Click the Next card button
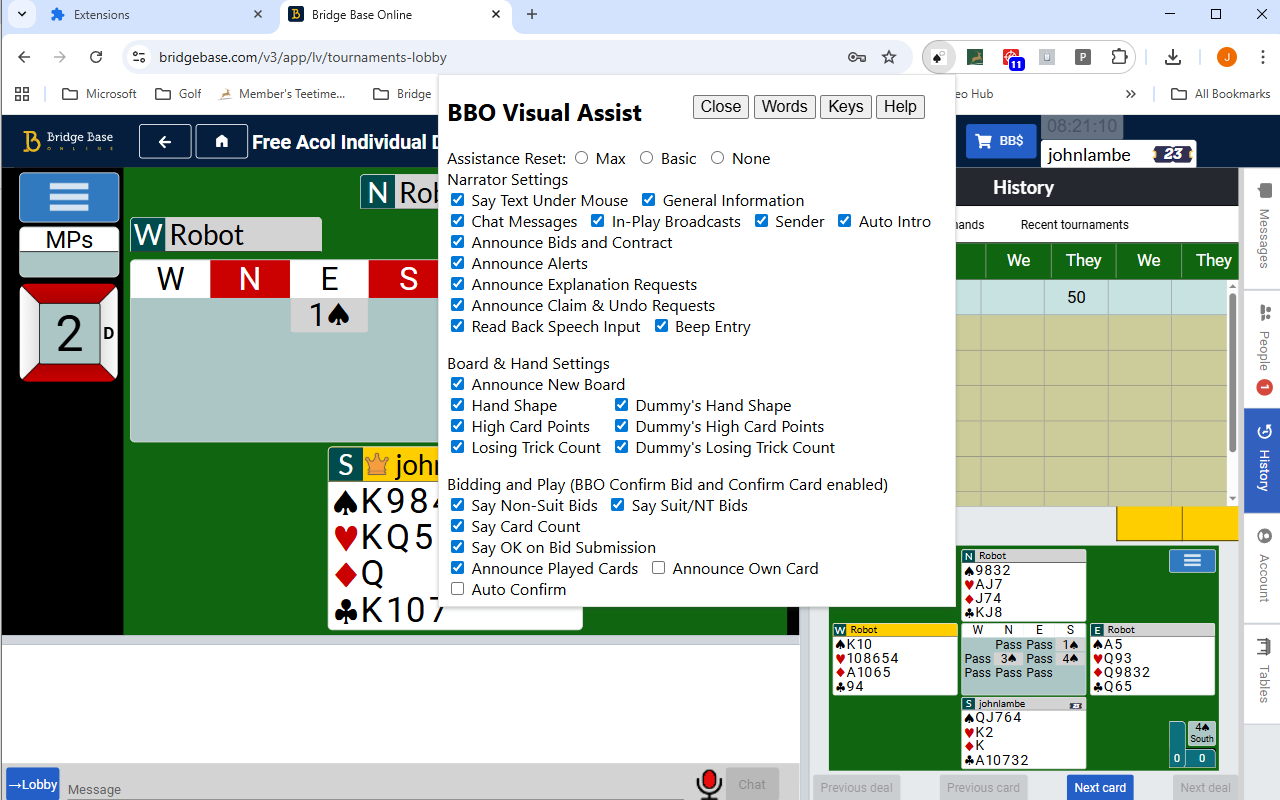This screenshot has width=1280, height=800. click(1100, 787)
